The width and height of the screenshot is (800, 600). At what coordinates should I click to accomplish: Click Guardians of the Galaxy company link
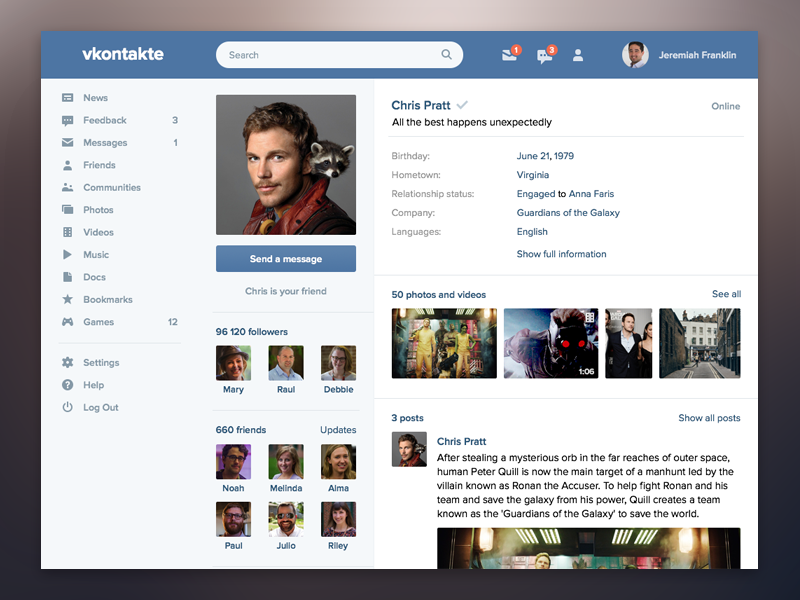click(568, 213)
